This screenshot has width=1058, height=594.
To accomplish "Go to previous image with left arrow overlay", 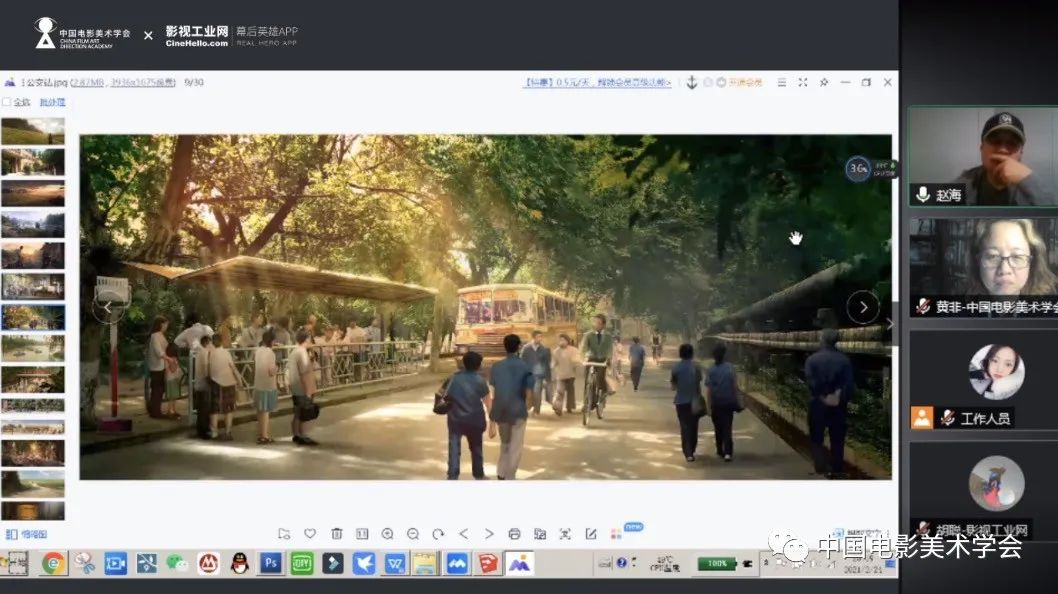I will pyautogui.click(x=108, y=307).
